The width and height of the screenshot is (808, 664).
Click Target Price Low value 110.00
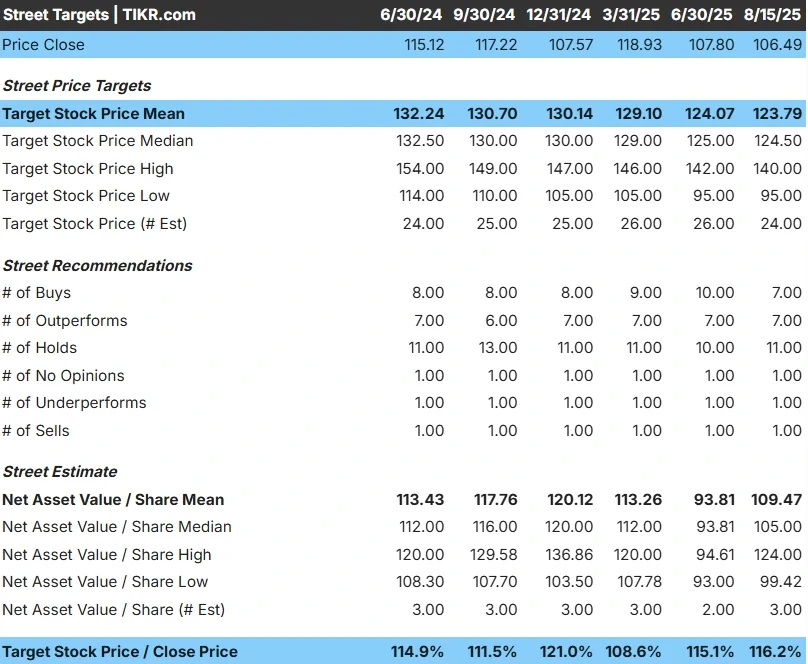[495, 196]
